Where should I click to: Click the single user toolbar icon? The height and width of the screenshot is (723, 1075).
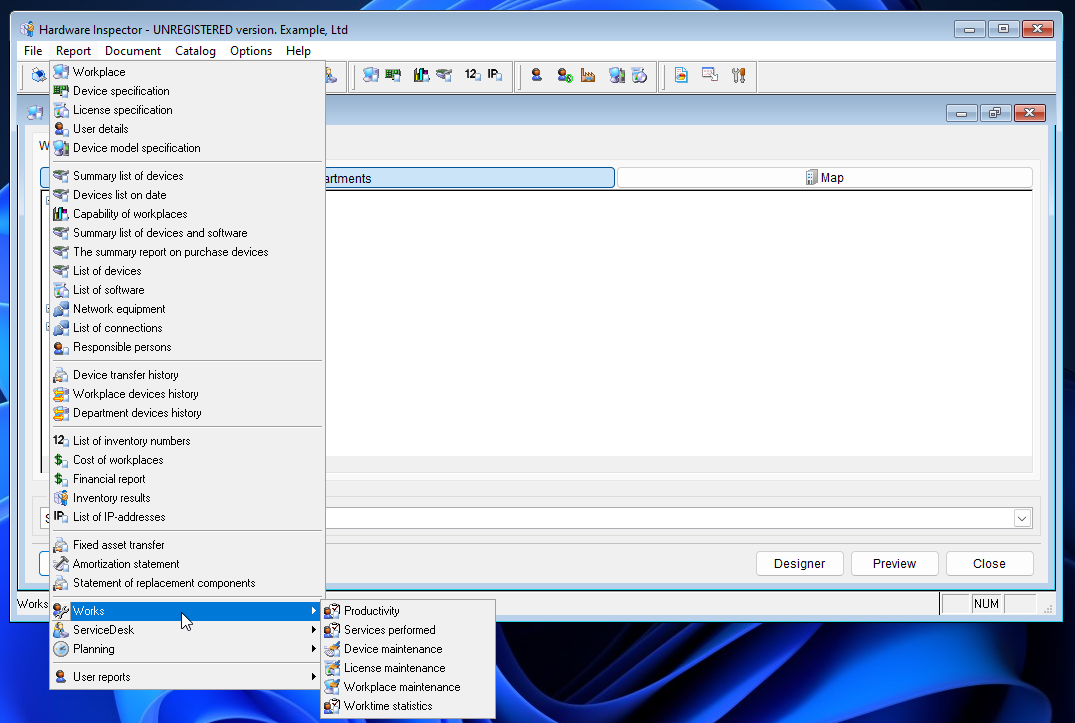coord(537,75)
